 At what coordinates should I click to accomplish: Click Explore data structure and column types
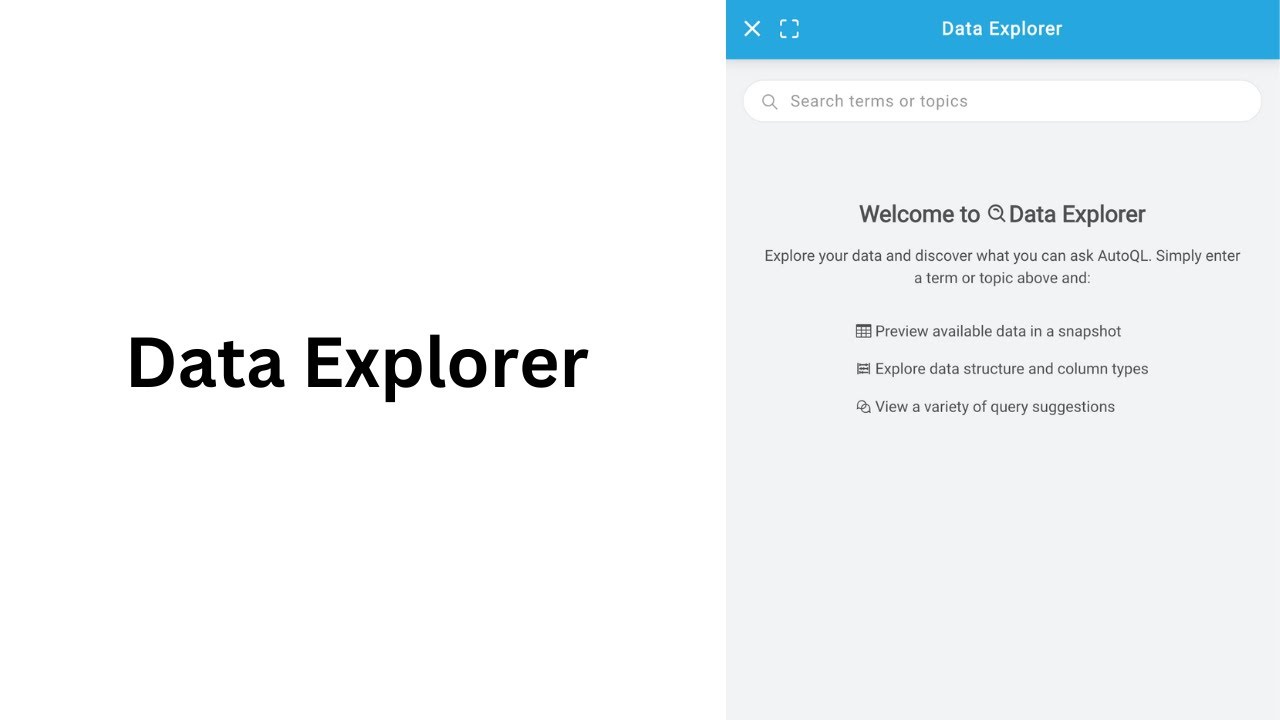1011,369
